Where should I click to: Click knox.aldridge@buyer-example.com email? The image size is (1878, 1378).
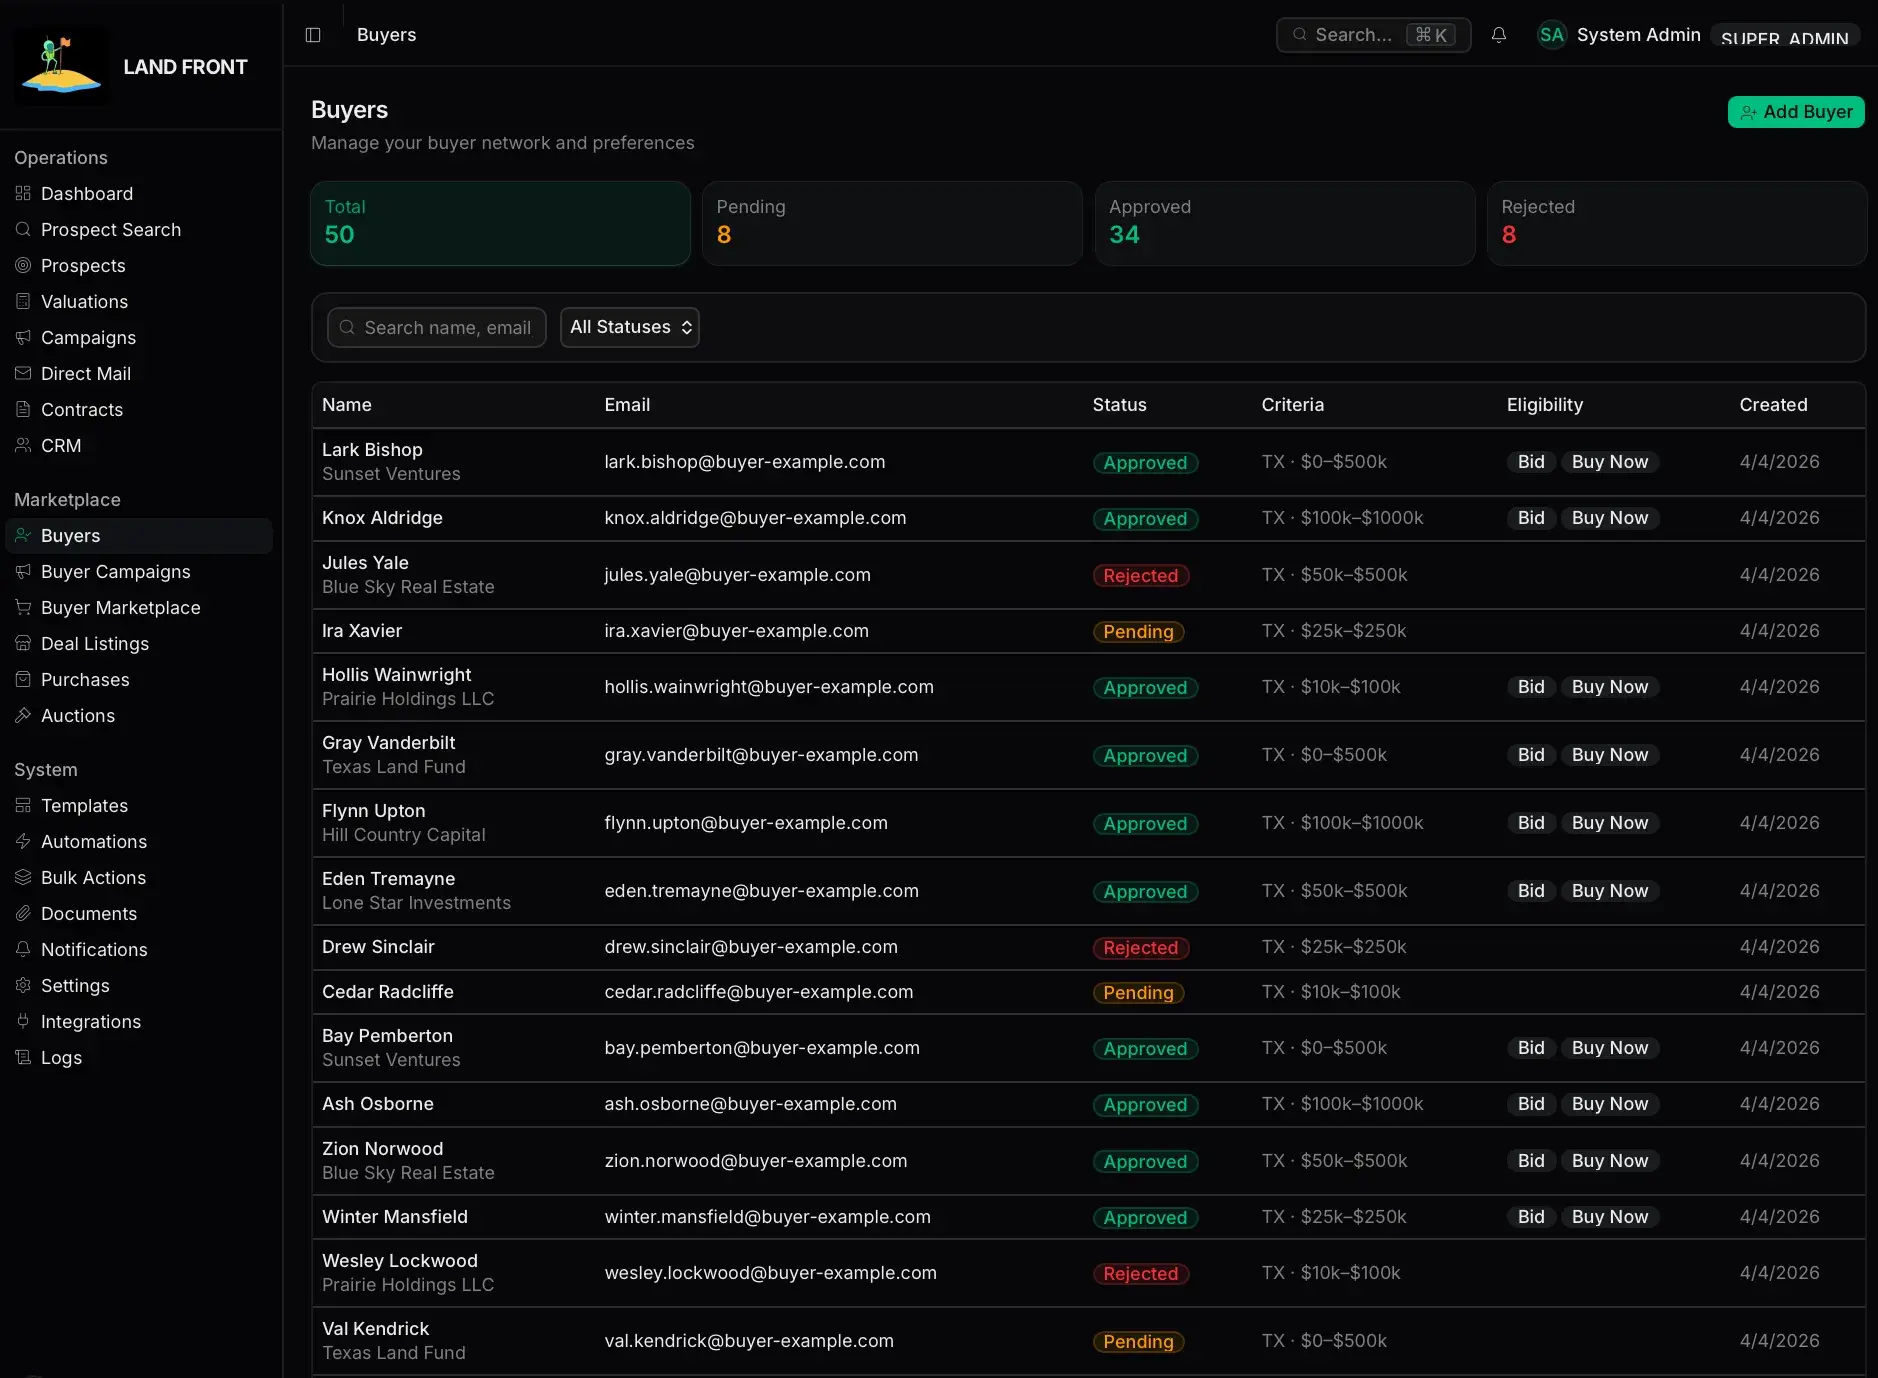click(755, 518)
